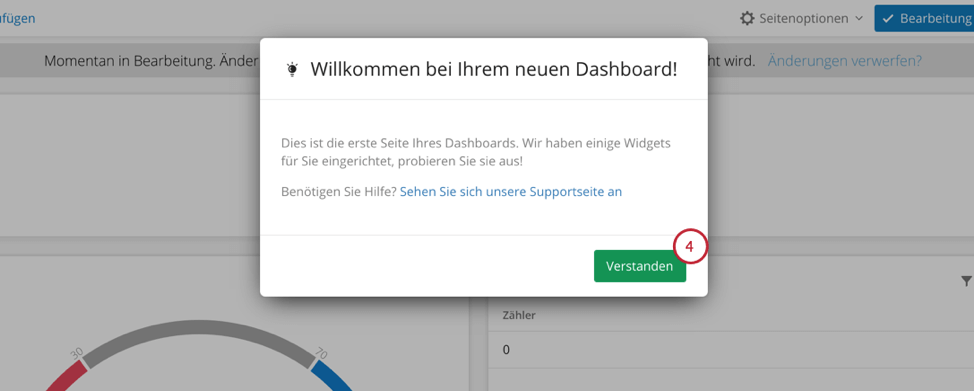Click the gauge chart's 70 label
Viewport: 974px width, 391px height.
coord(321,354)
